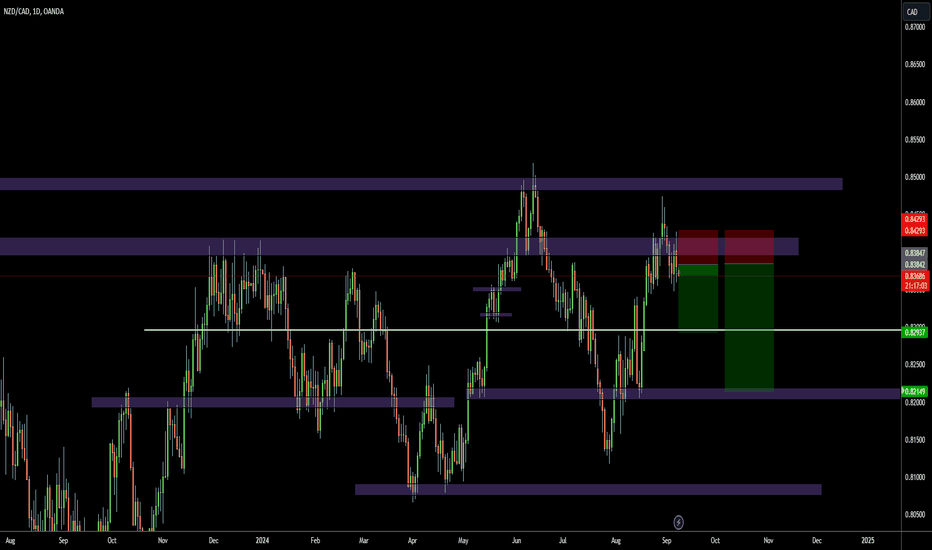This screenshot has height=550, width=932.
Task: Open the CAD currency selector
Action: click(916, 11)
